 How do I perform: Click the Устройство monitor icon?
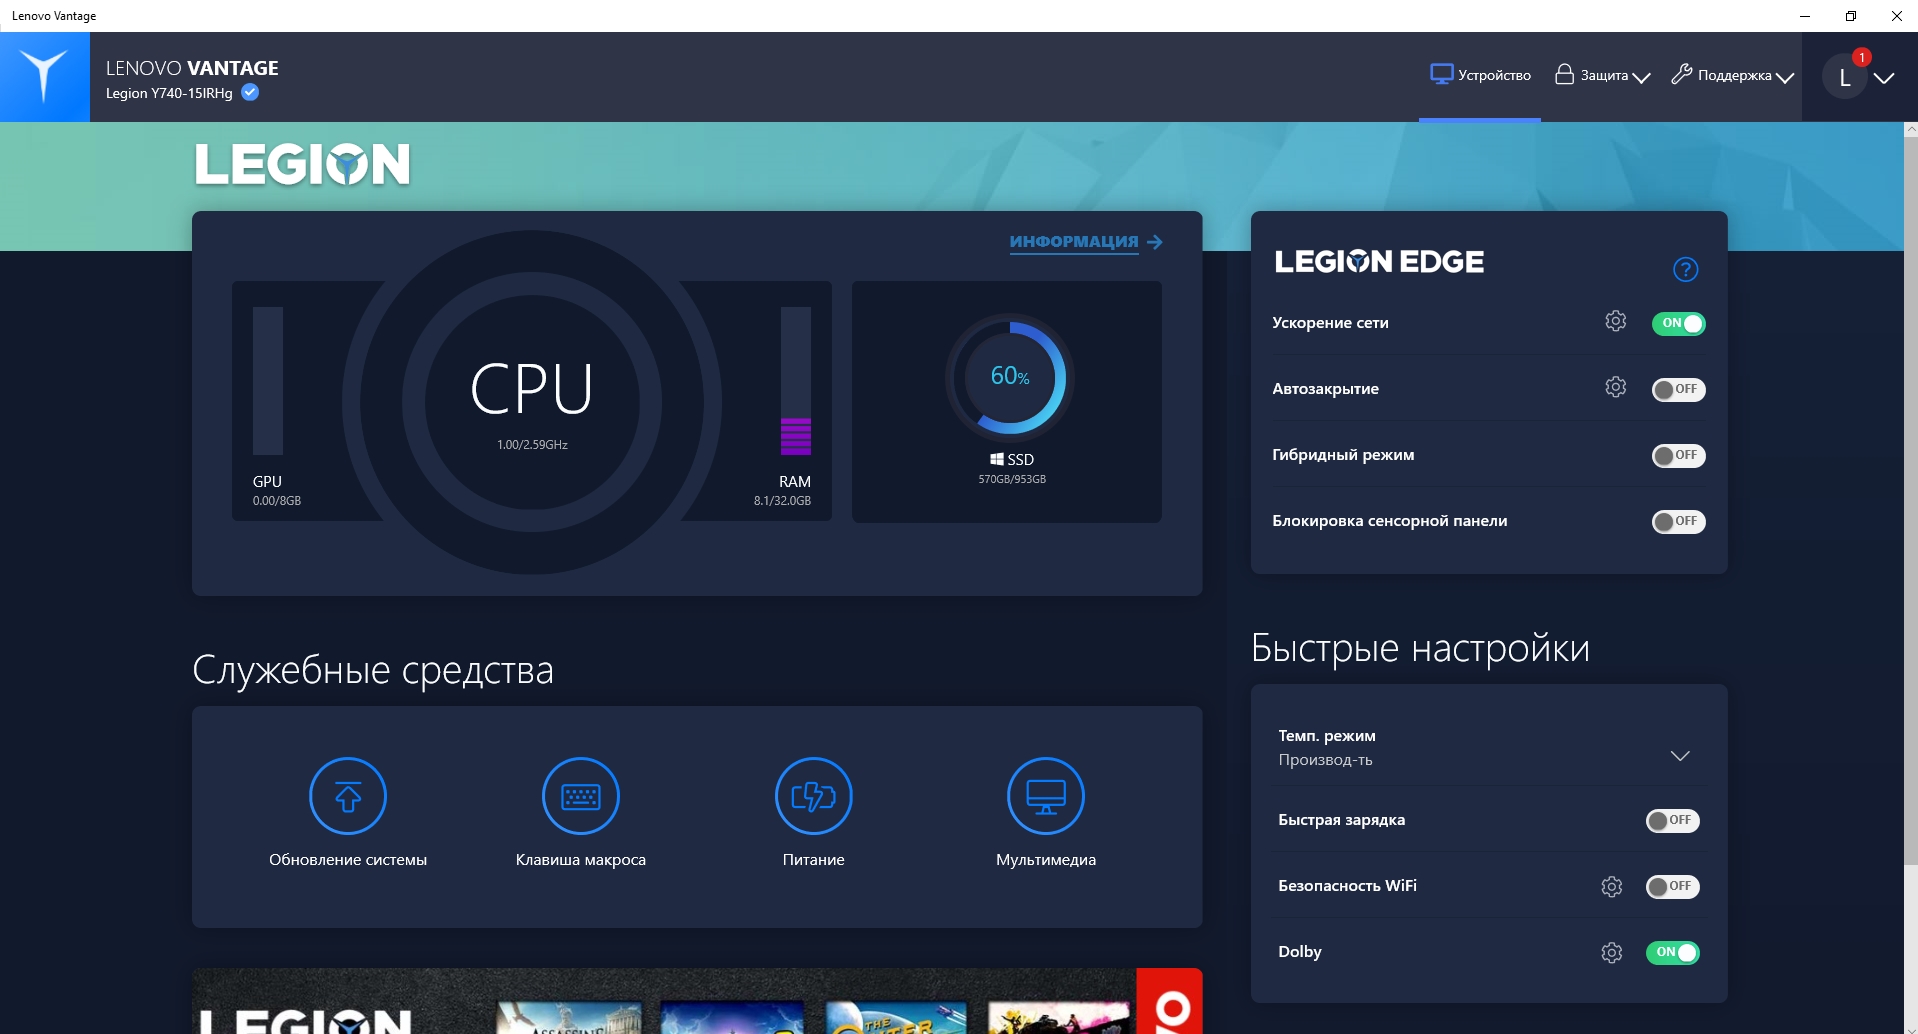click(x=1441, y=74)
